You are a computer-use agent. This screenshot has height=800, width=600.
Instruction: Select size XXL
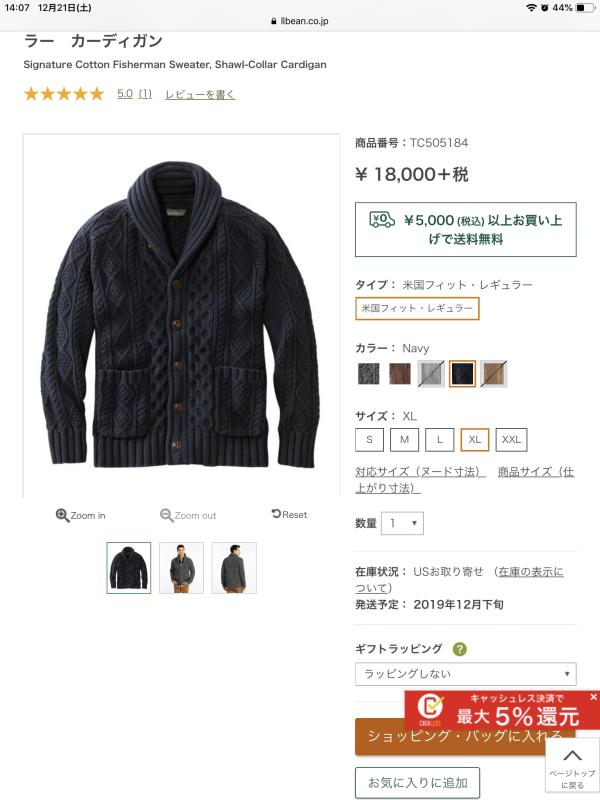(511, 440)
